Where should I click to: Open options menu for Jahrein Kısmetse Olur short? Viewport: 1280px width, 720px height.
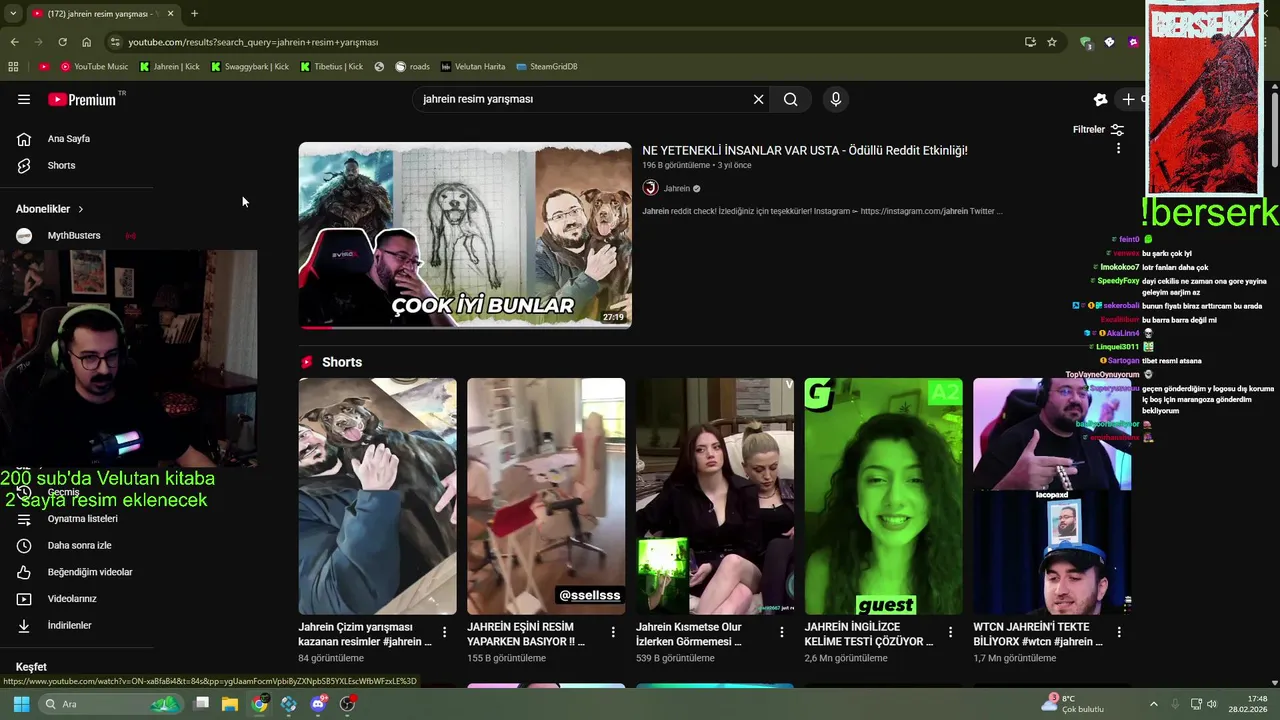[x=782, y=632]
